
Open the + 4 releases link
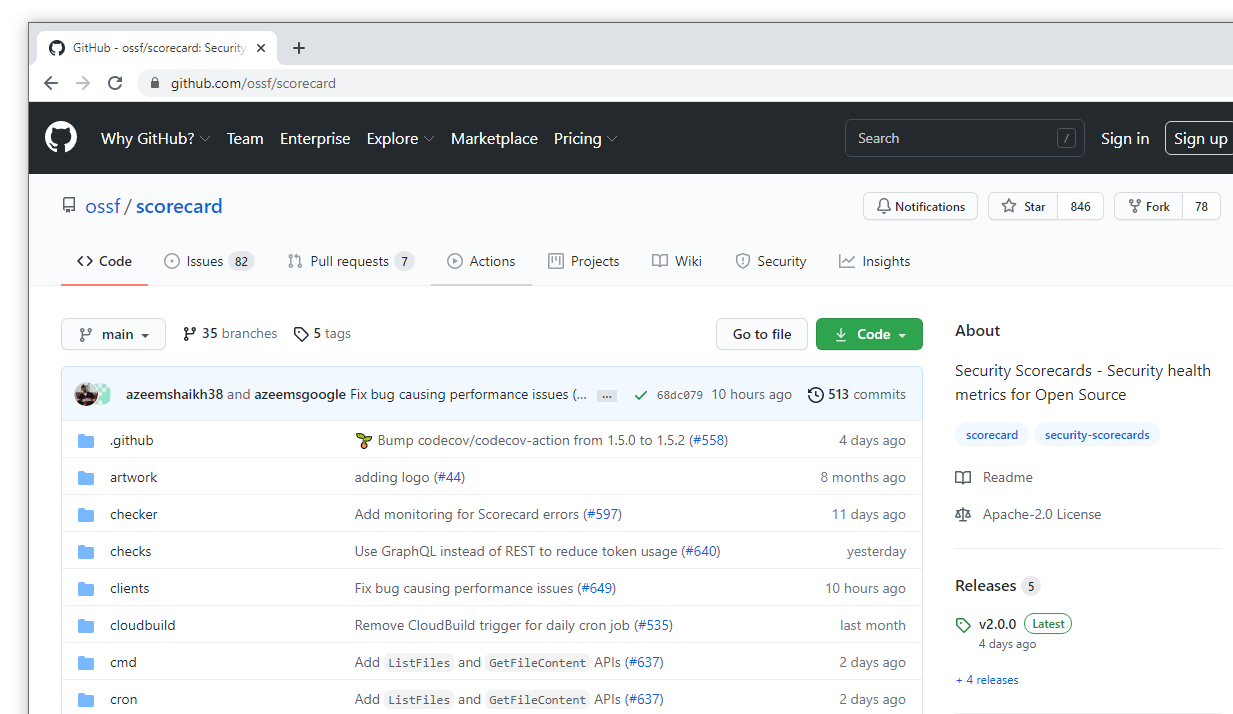[x=986, y=679]
